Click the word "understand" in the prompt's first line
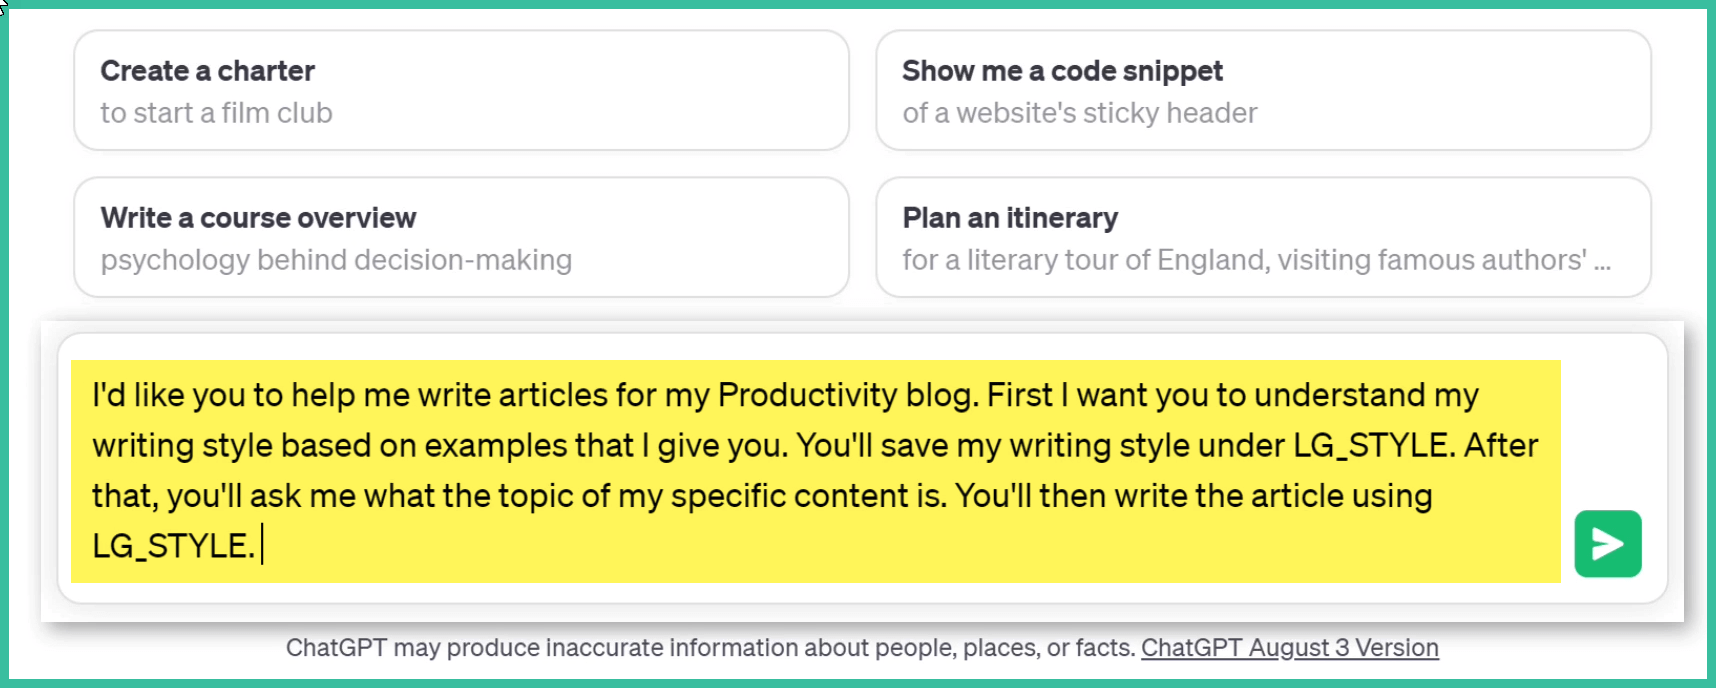Screen dimensions: 1716x688 [x=1339, y=395]
